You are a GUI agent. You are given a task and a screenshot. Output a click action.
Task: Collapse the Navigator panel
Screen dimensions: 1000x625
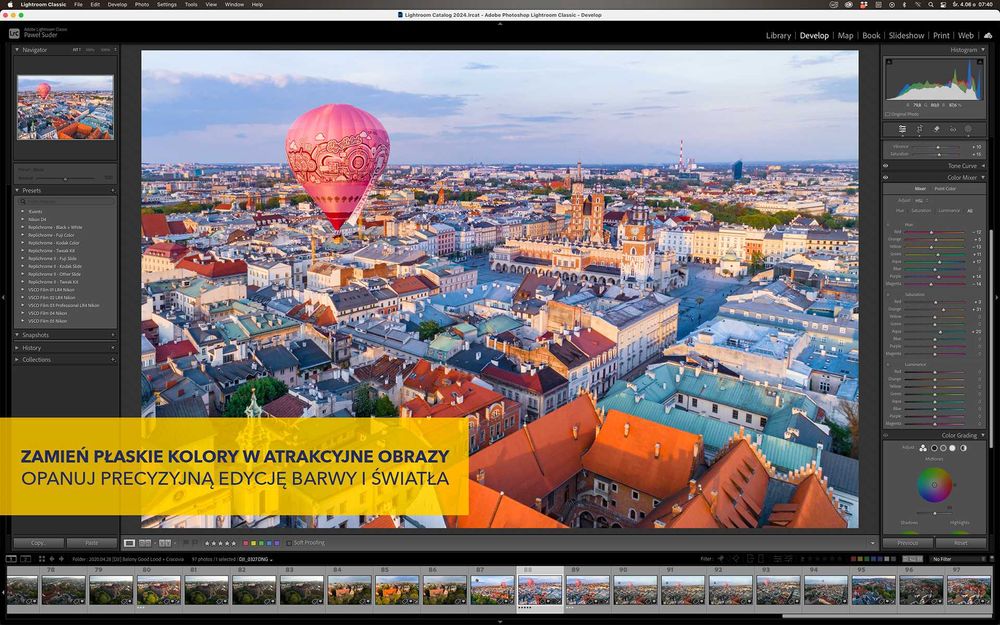[x=17, y=50]
